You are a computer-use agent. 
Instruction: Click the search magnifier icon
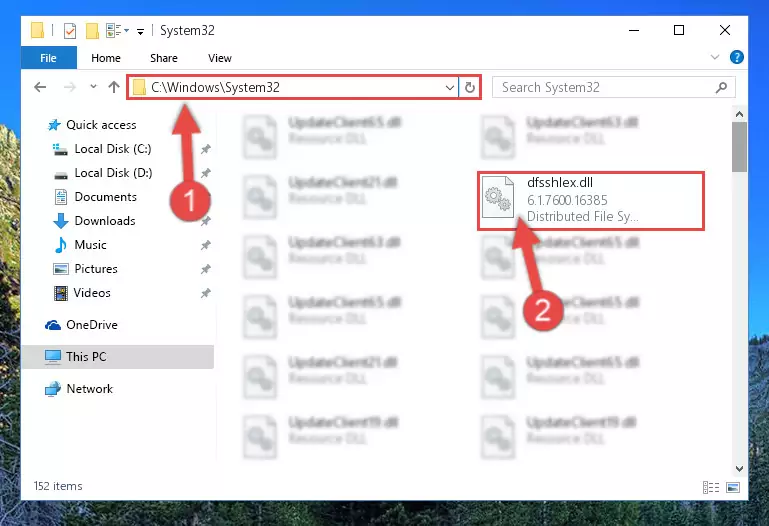[x=721, y=88]
